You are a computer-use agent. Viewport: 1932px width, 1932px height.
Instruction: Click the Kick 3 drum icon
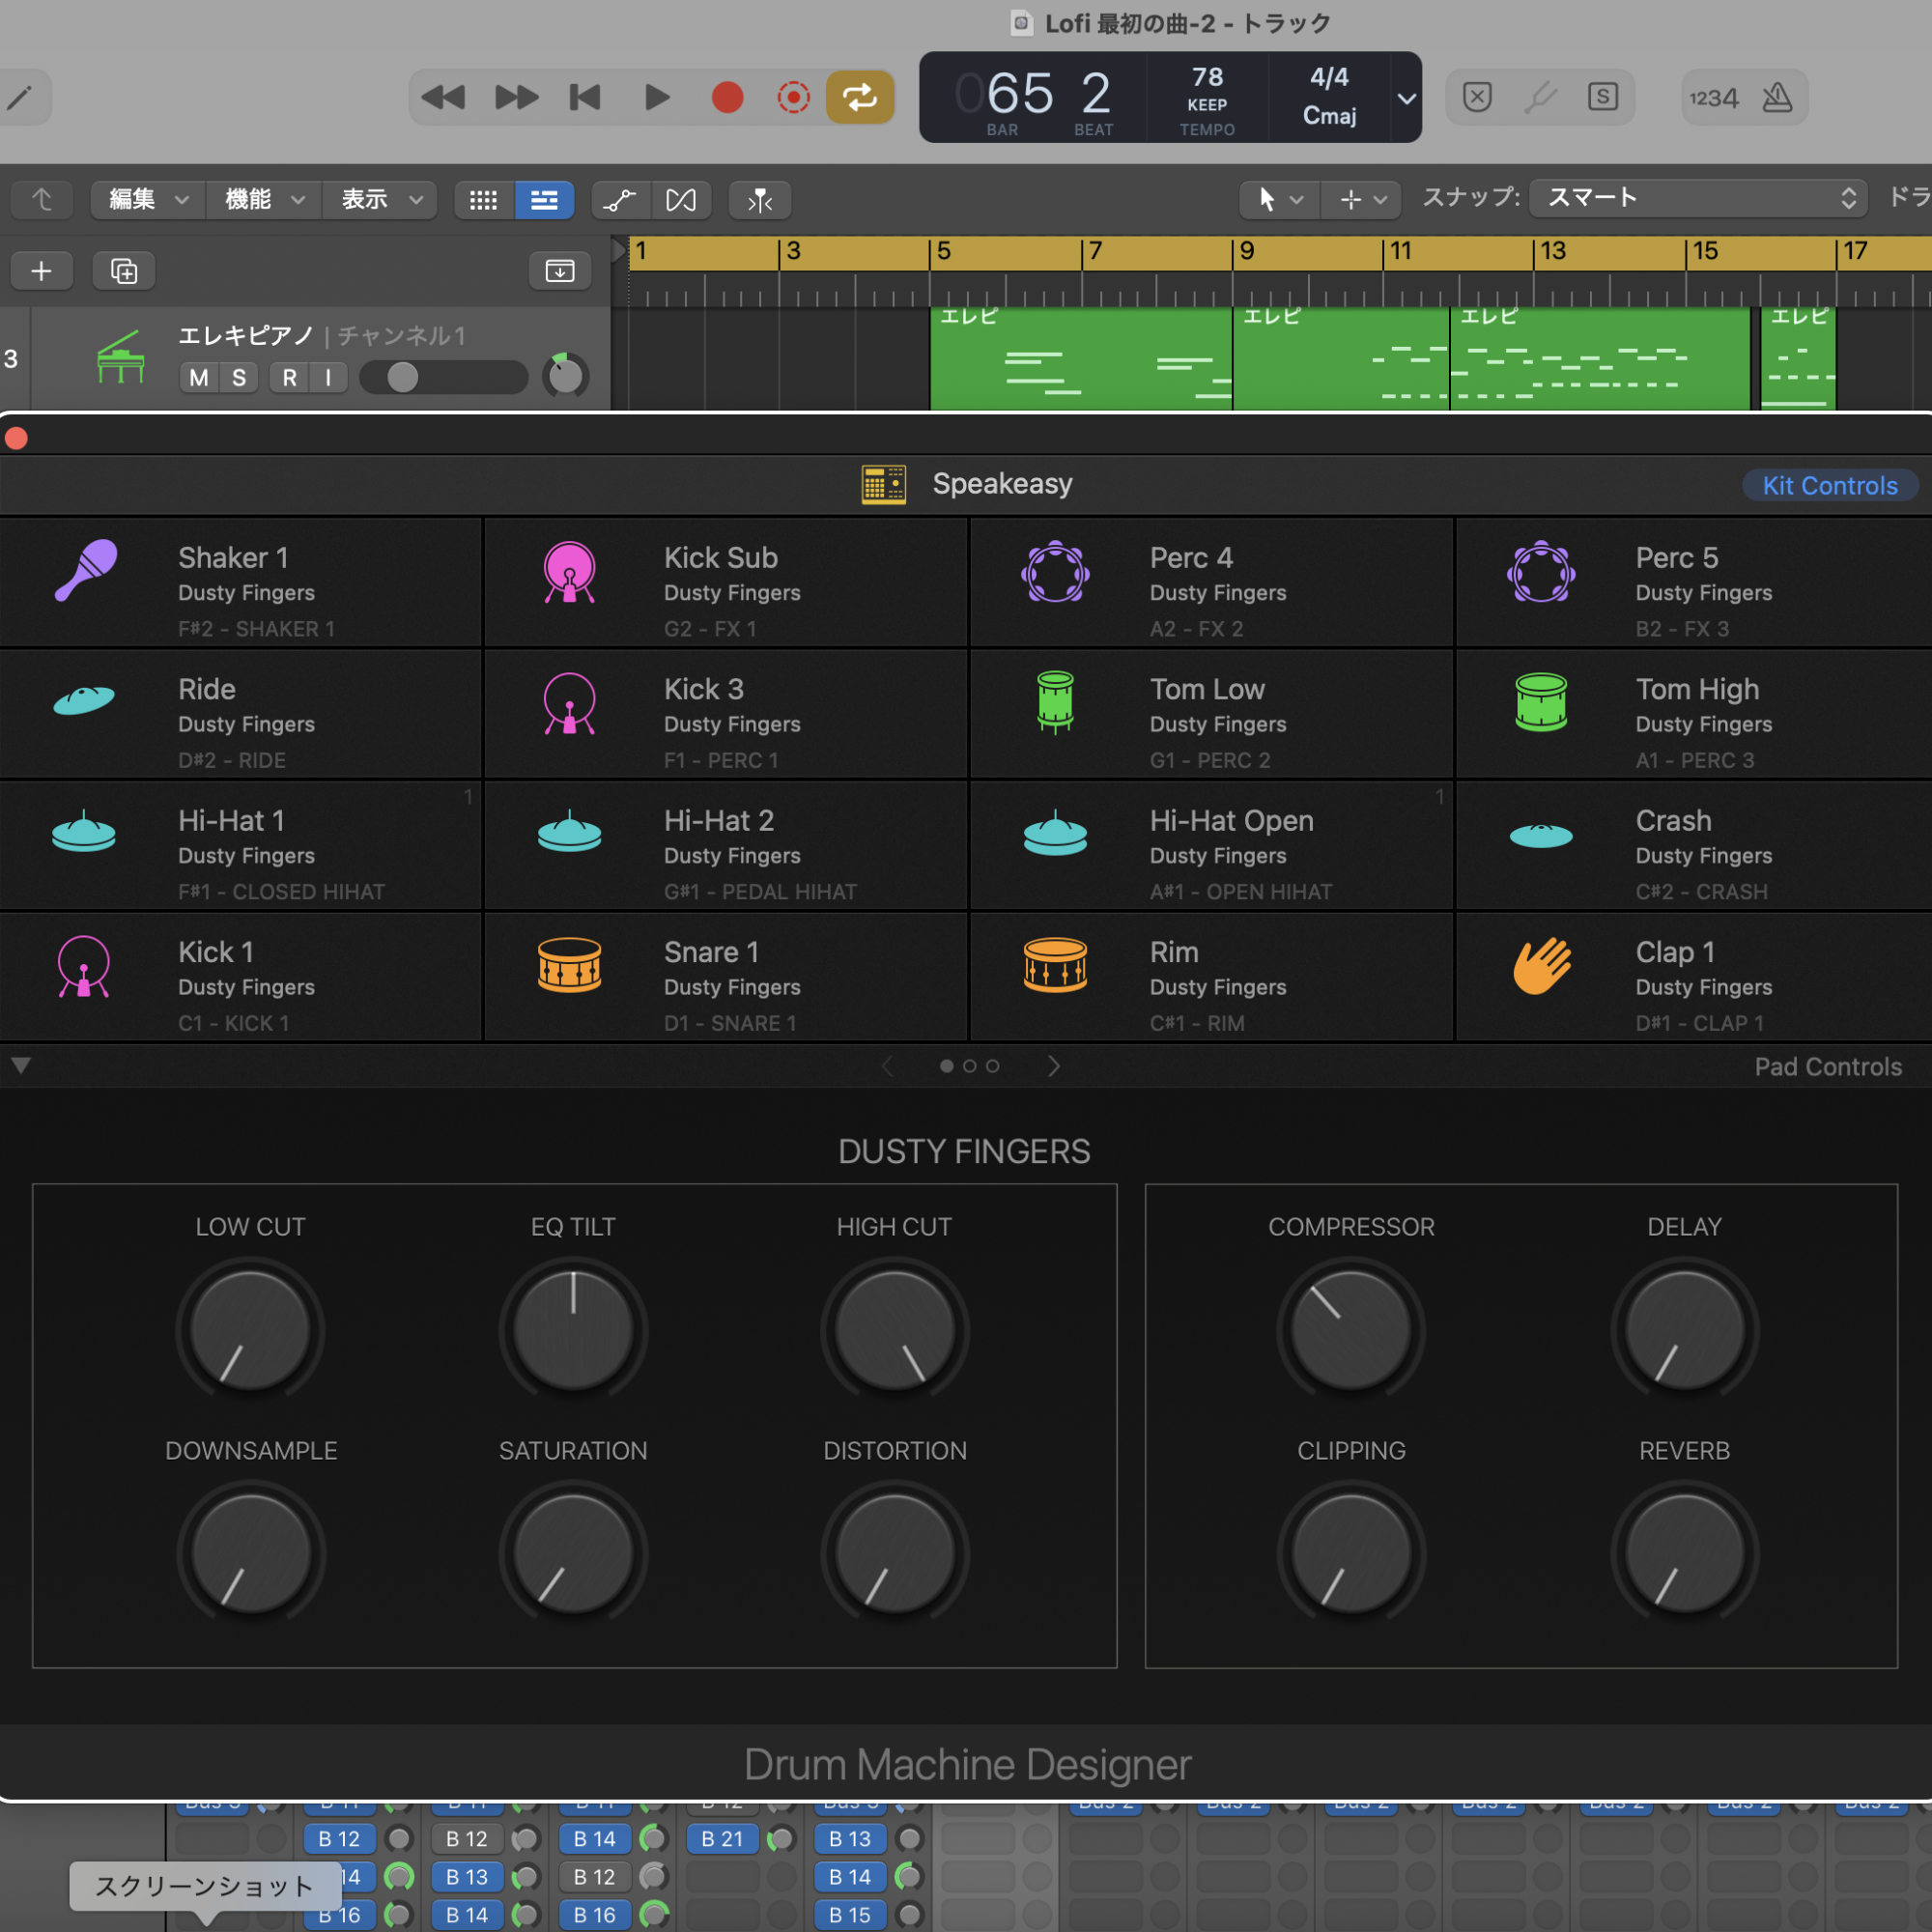(x=570, y=703)
